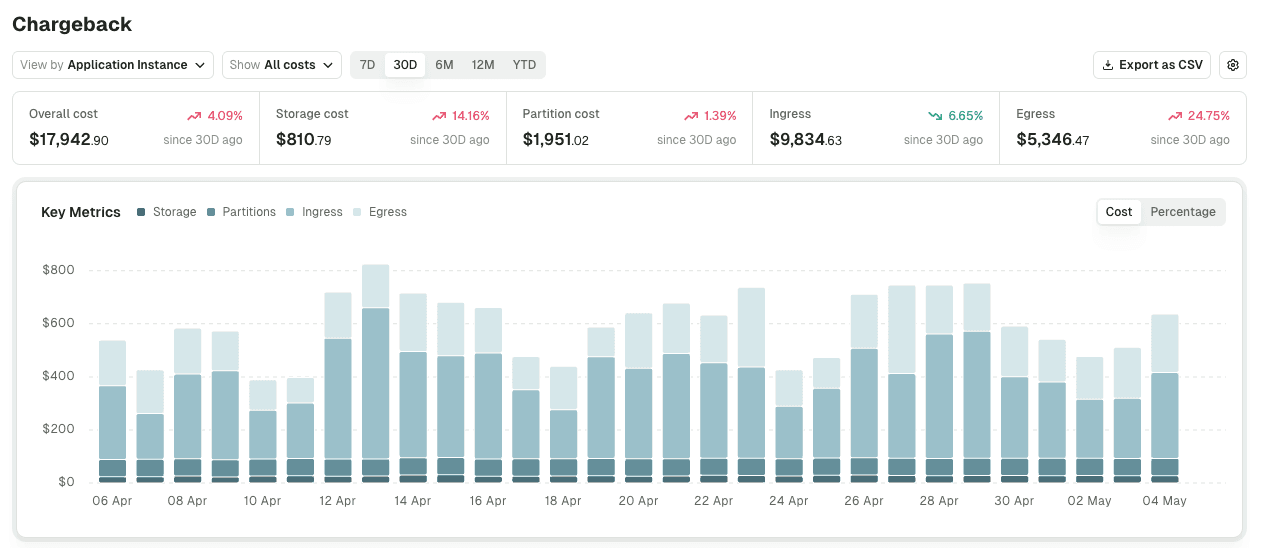This screenshot has height=548, width=1266.
Task: Click the 1.39% partition change value
Action: click(x=720, y=116)
